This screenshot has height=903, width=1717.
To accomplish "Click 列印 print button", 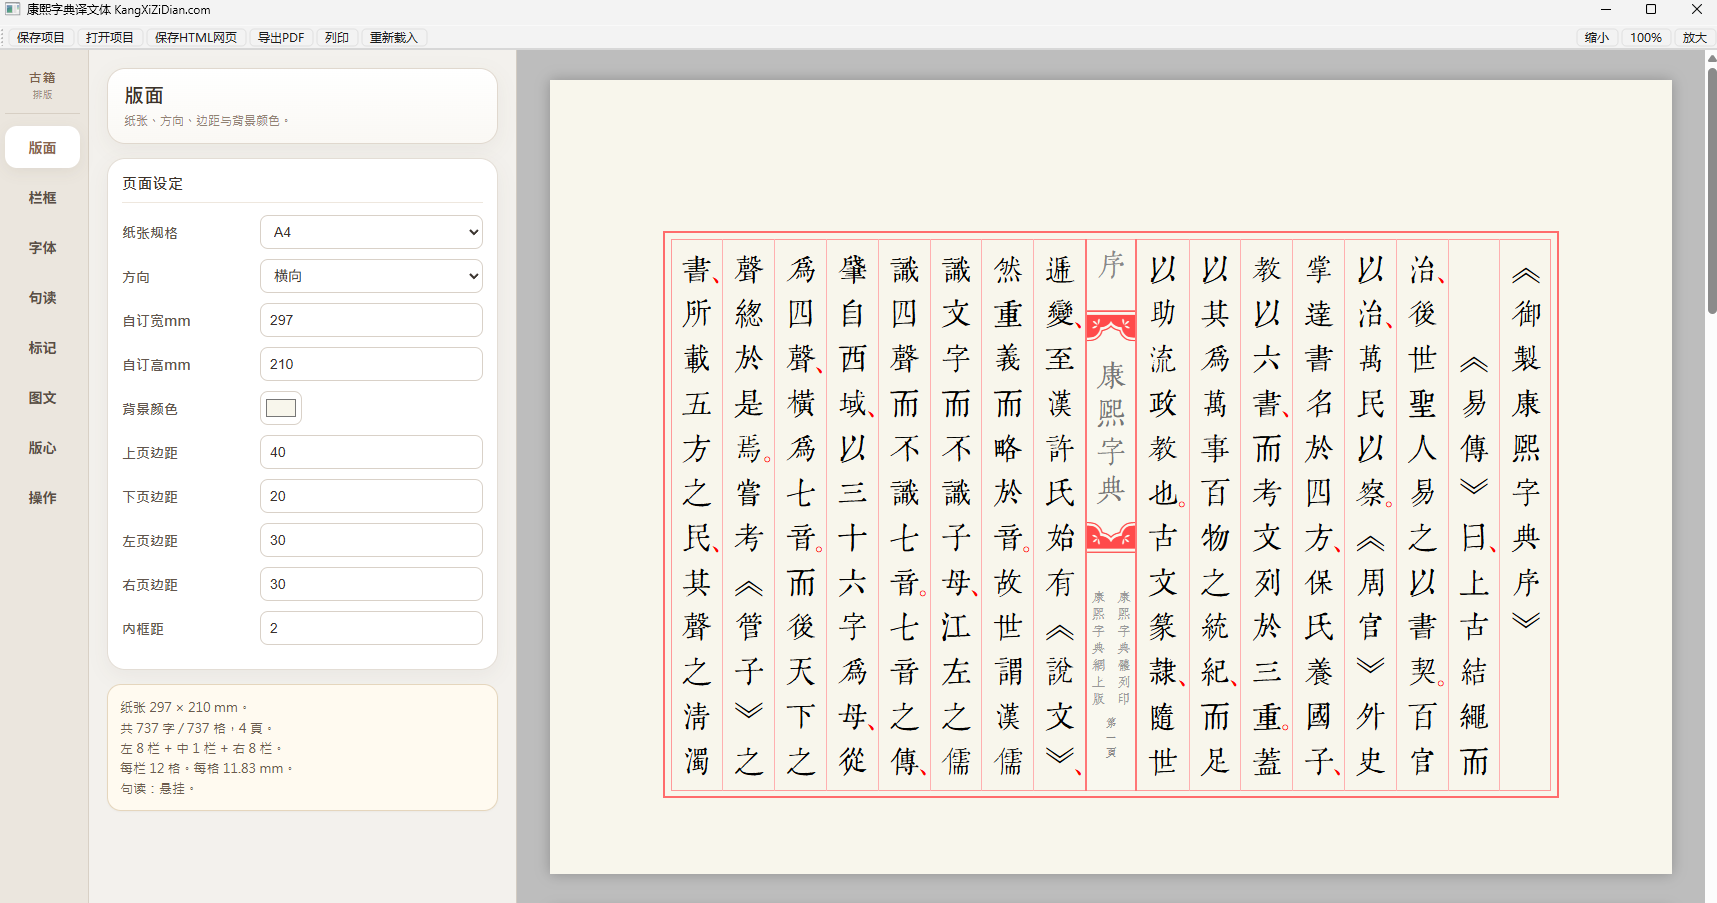I will [337, 37].
